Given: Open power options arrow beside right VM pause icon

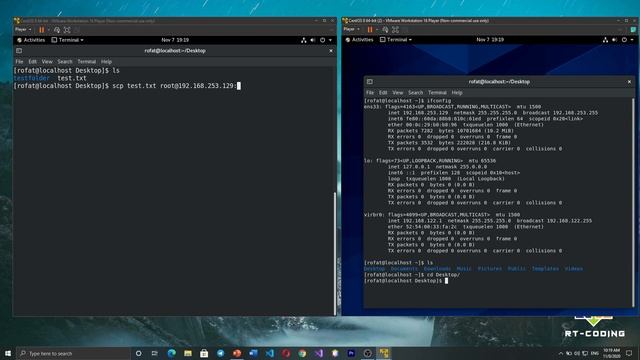Looking at the screenshot, I should tap(376, 30).
